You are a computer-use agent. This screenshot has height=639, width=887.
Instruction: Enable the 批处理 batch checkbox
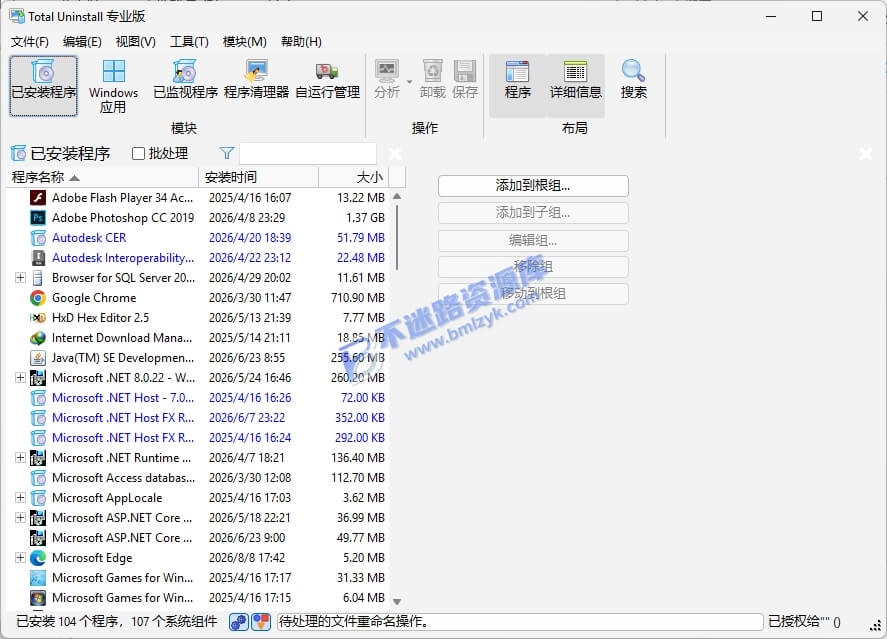click(x=138, y=153)
